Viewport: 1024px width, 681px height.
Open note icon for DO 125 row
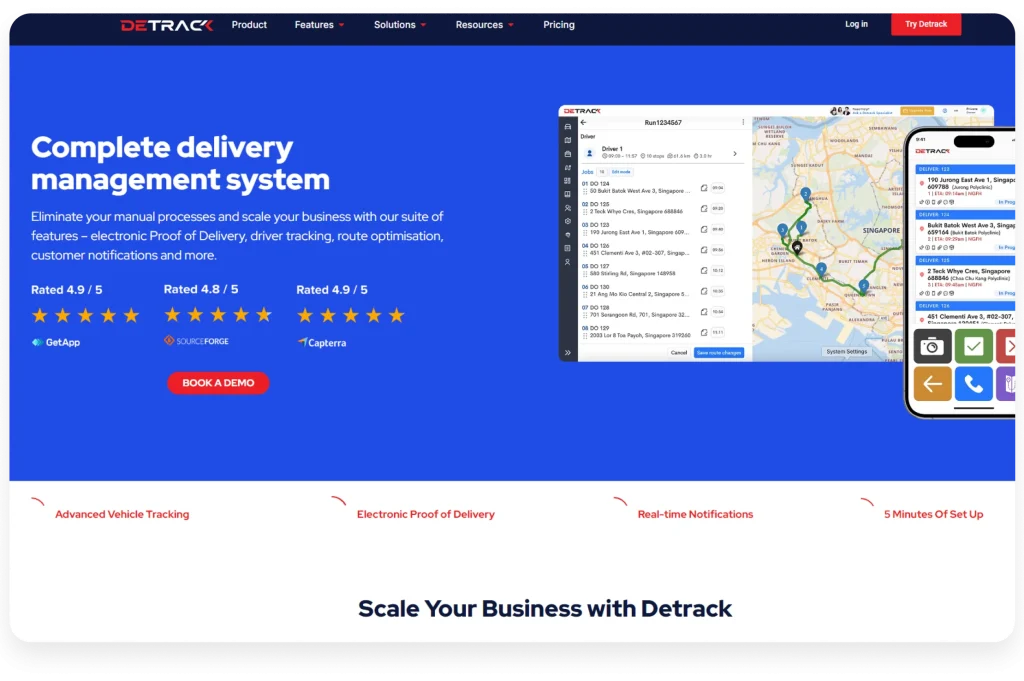tap(704, 209)
